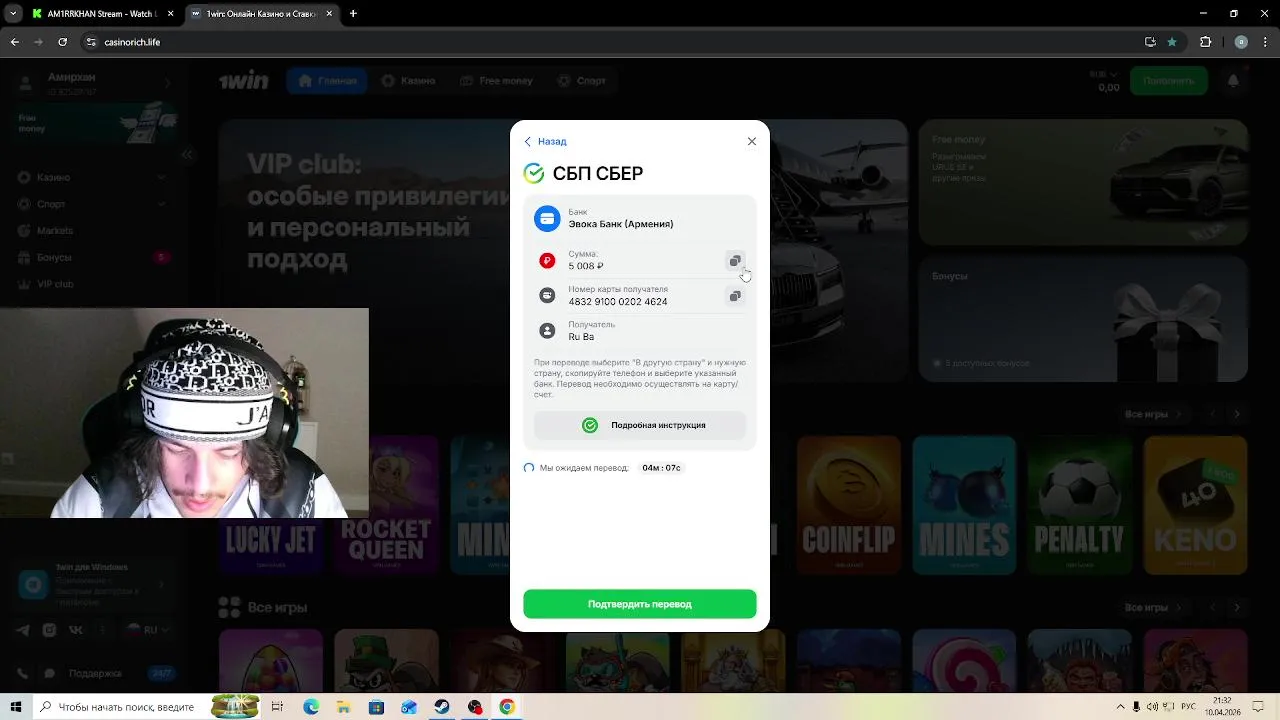Click the Пополнить deposit button
1280x720 pixels.
(1168, 80)
